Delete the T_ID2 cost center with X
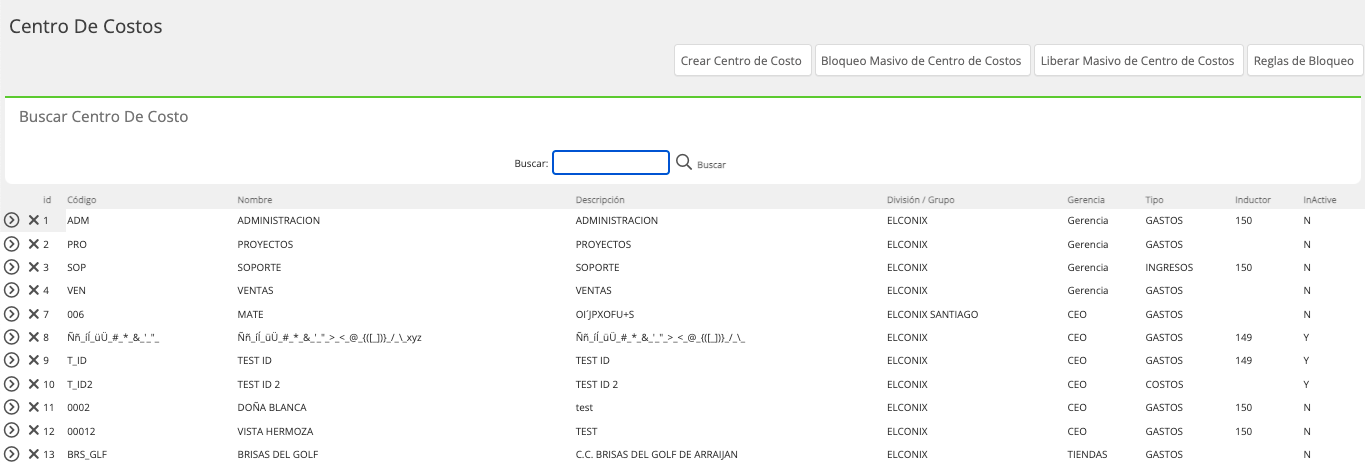Screen dimensions: 1365x466 coord(33,384)
